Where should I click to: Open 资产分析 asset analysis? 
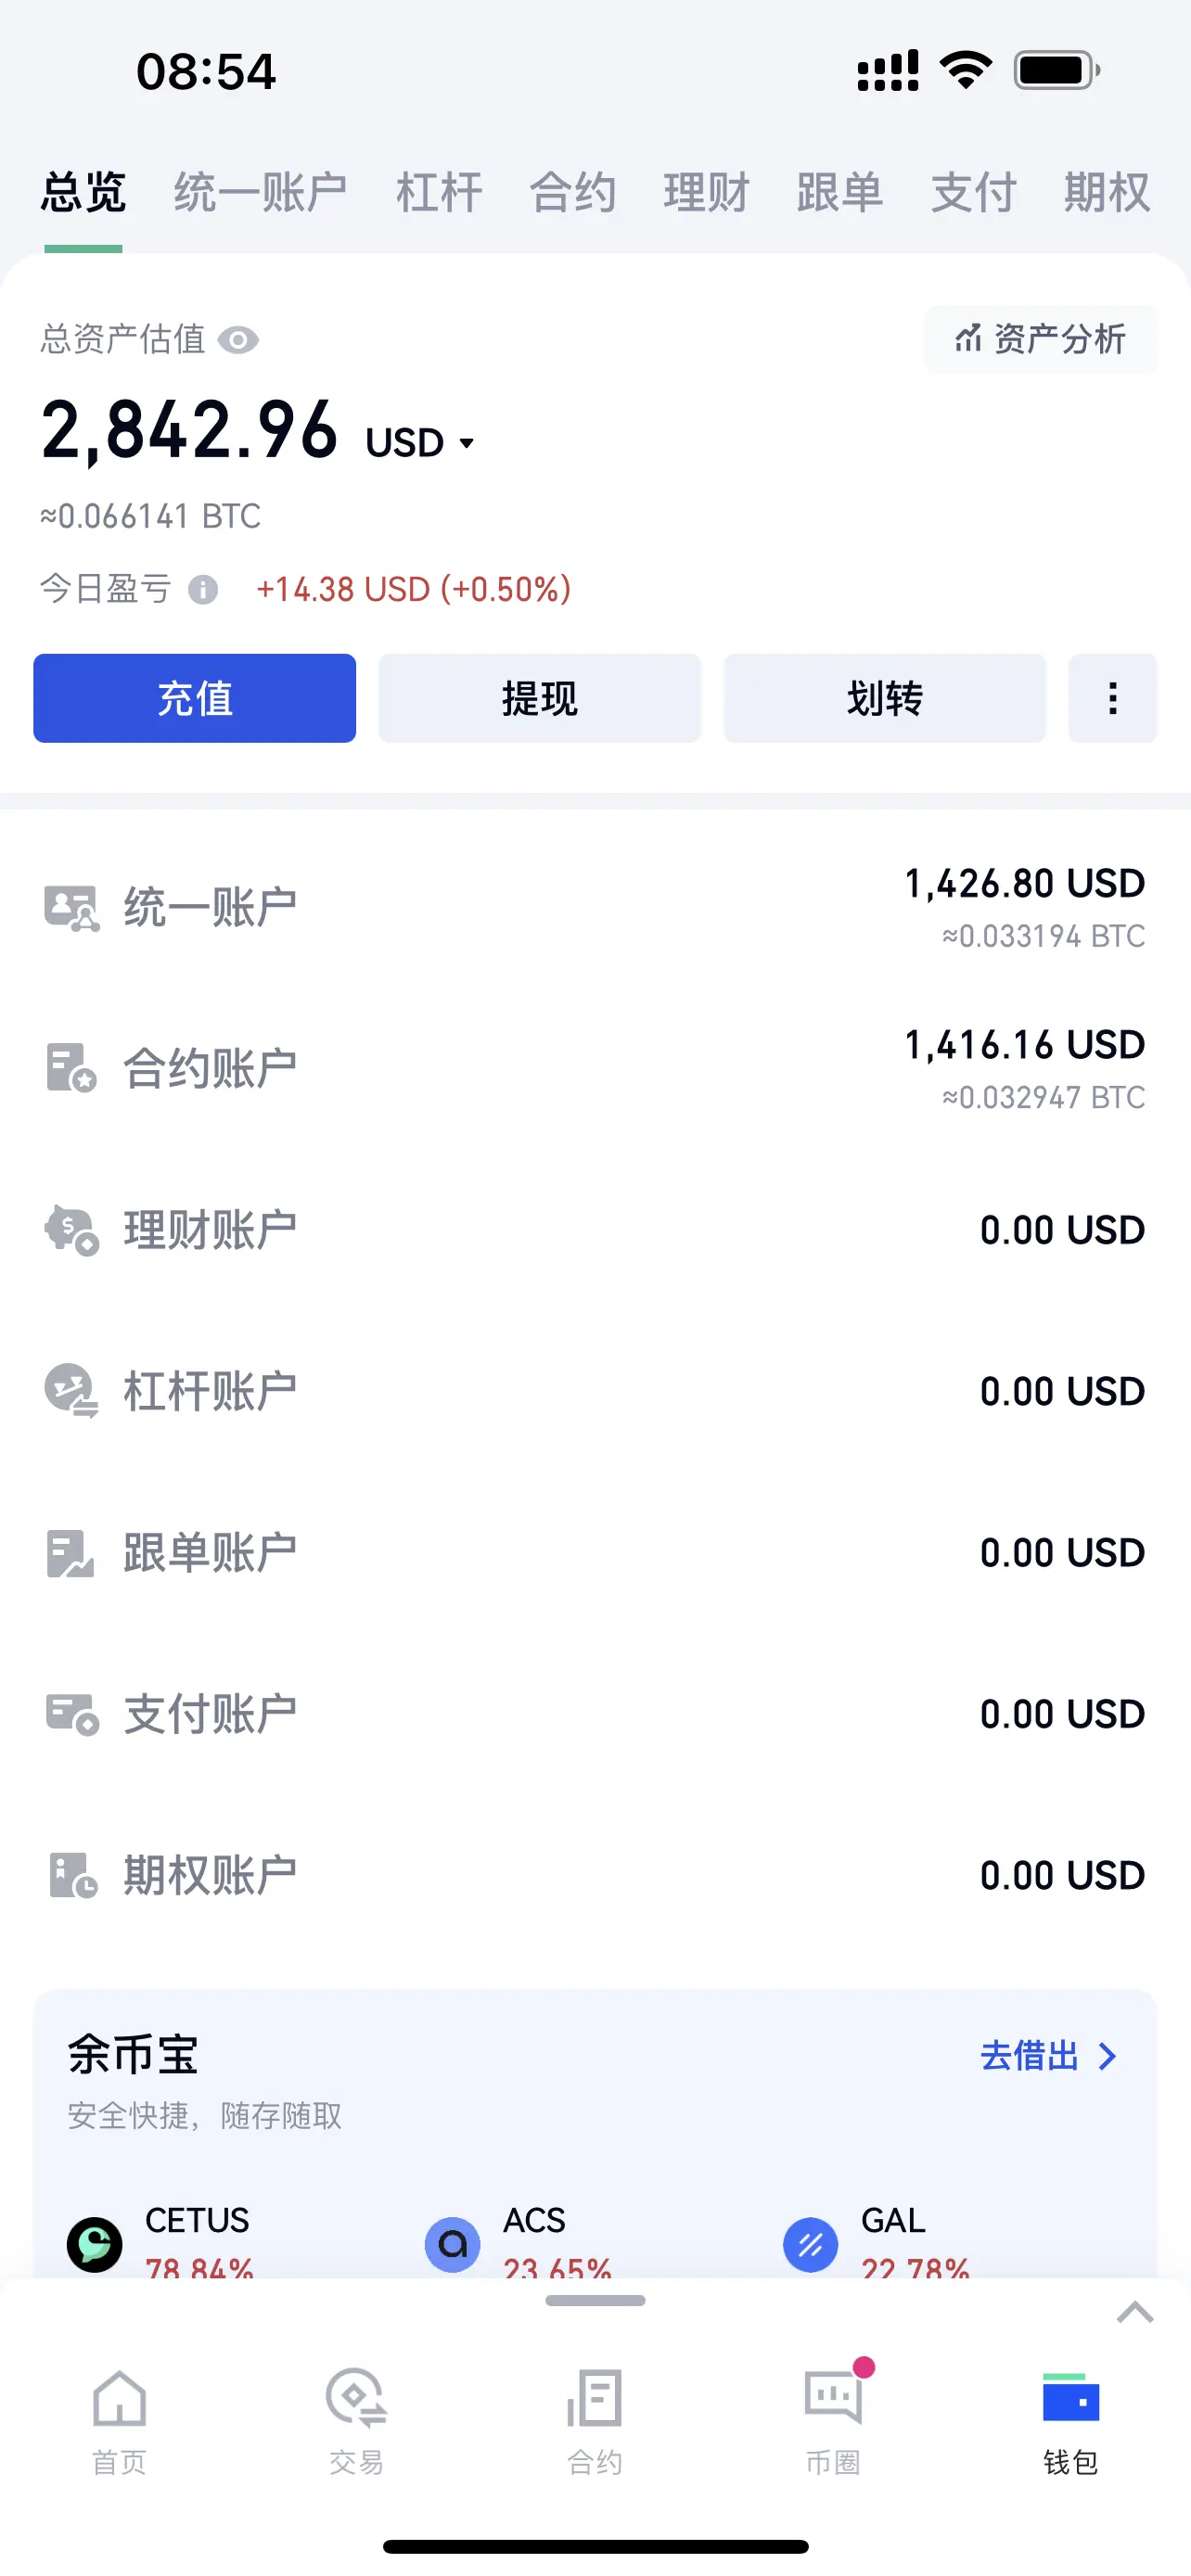point(1040,340)
